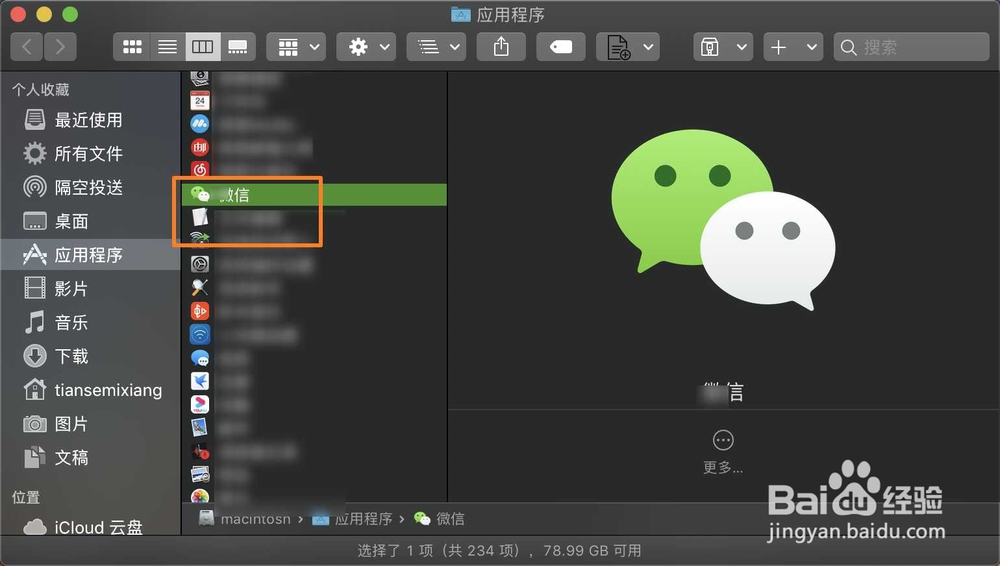Open 音乐 in the sidebar
The image size is (1000, 566).
(89, 322)
